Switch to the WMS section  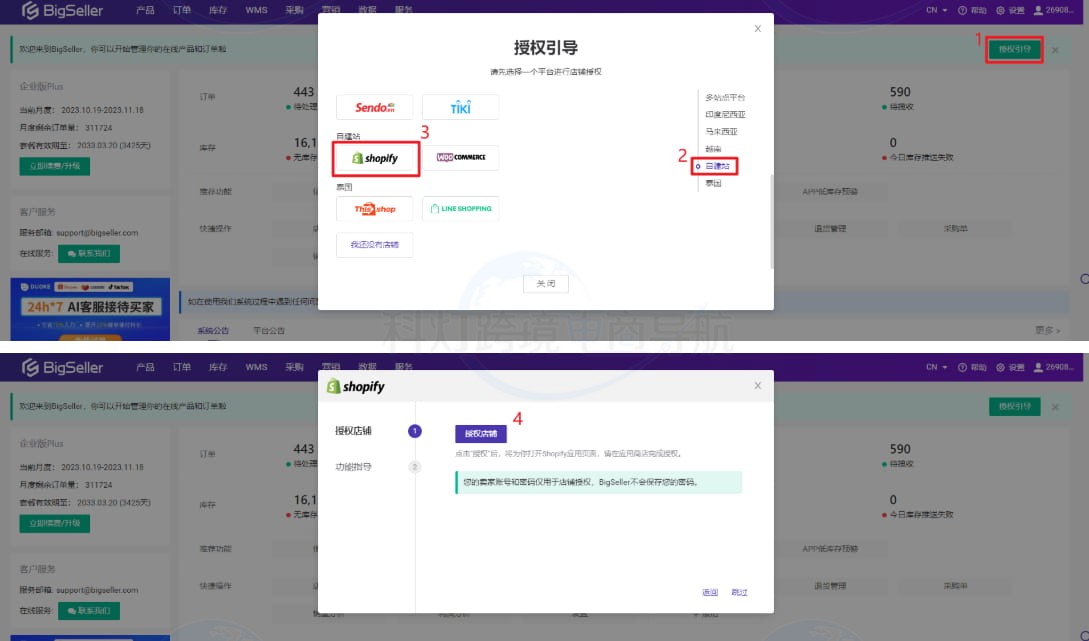pos(256,10)
